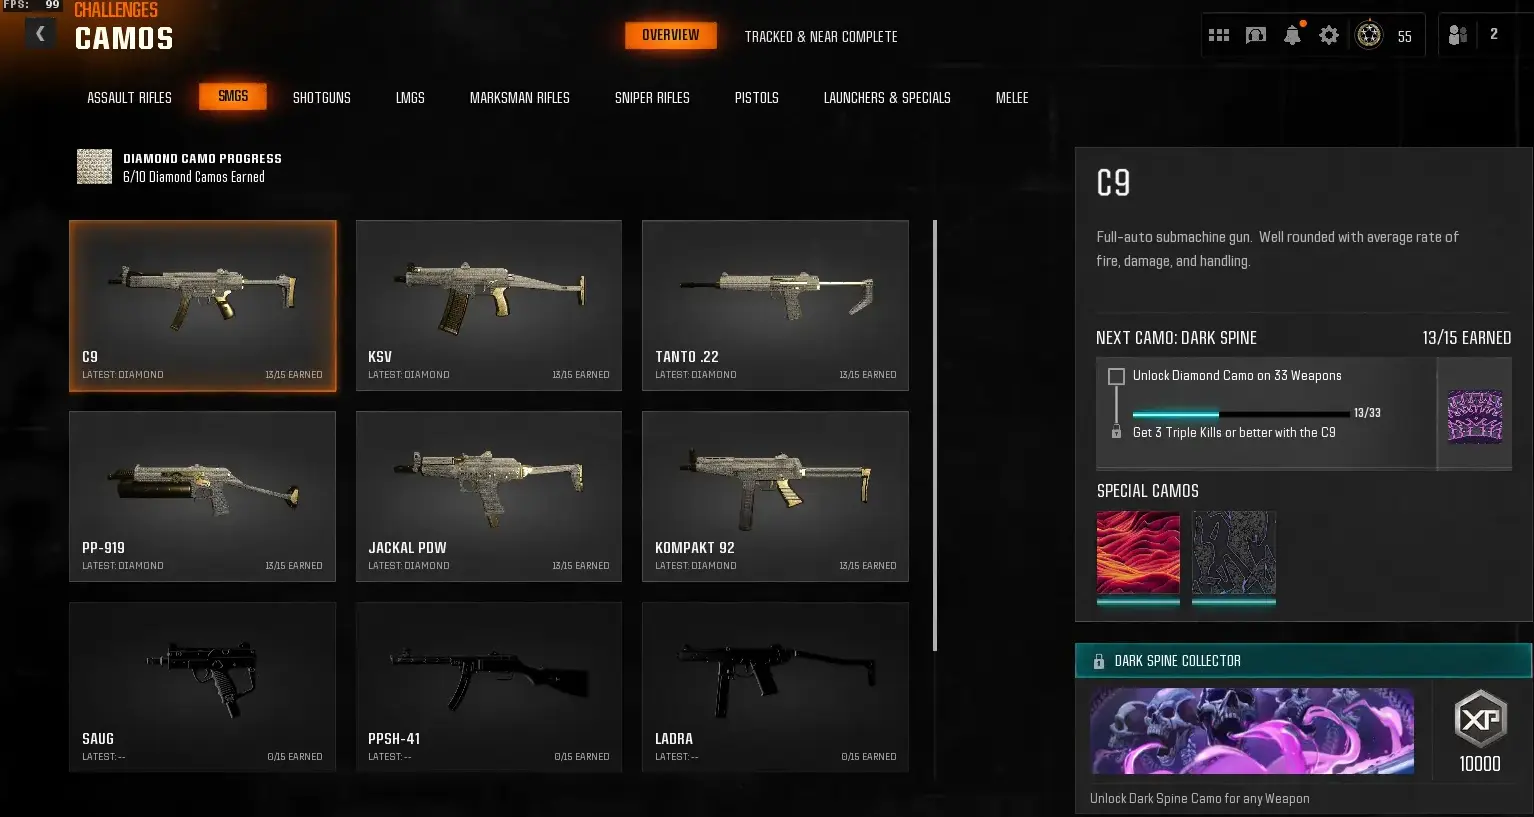Click the weapon list scrollbar
This screenshot has height=817, width=1534.
935,436
